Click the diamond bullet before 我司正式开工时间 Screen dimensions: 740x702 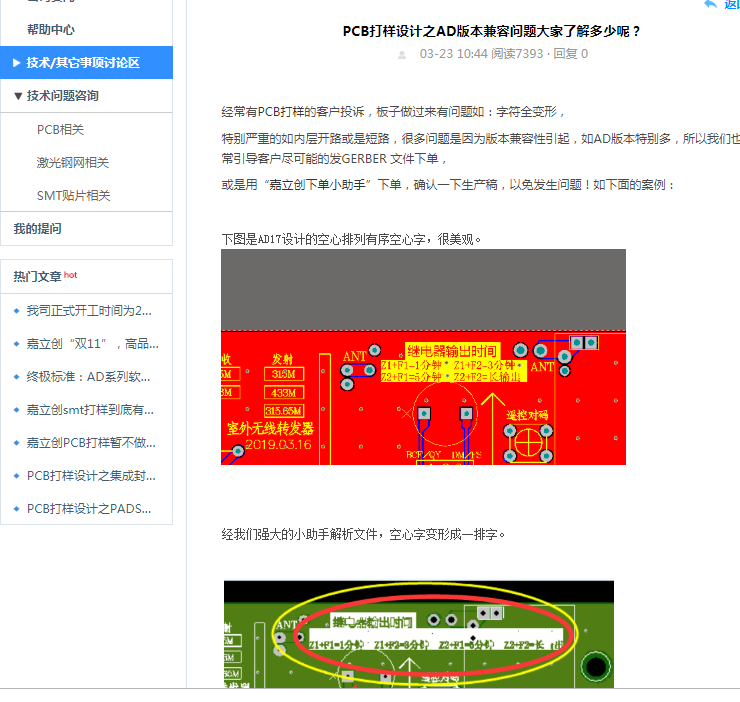pos(16,311)
